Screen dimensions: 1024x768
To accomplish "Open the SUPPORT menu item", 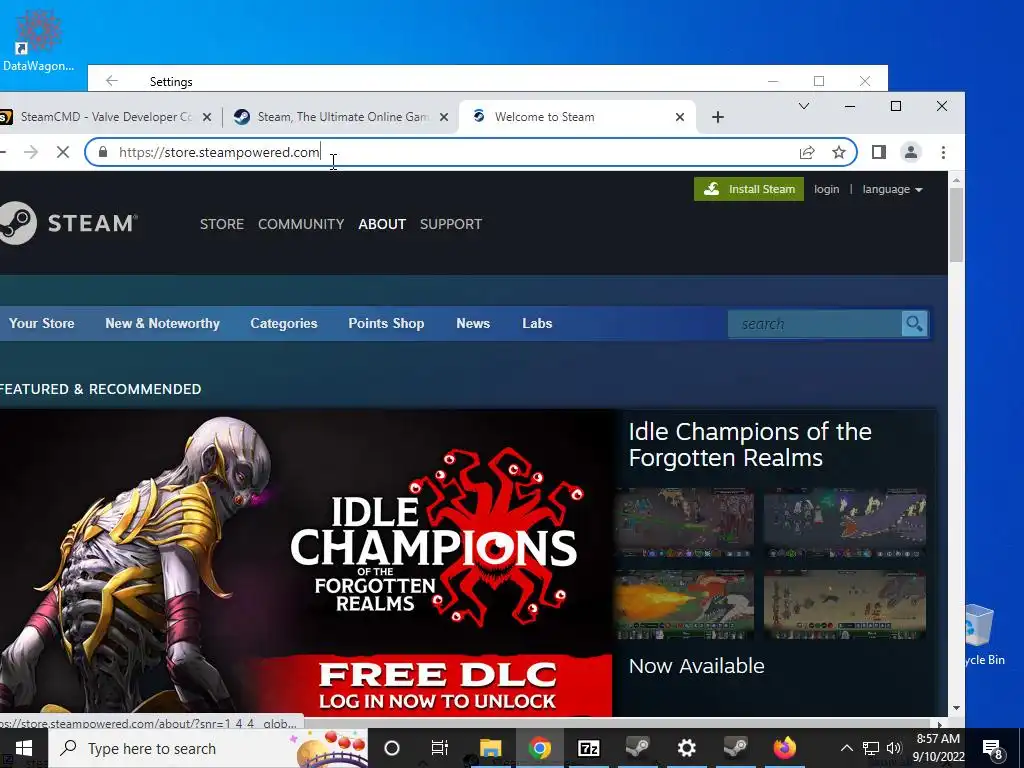I will (451, 224).
